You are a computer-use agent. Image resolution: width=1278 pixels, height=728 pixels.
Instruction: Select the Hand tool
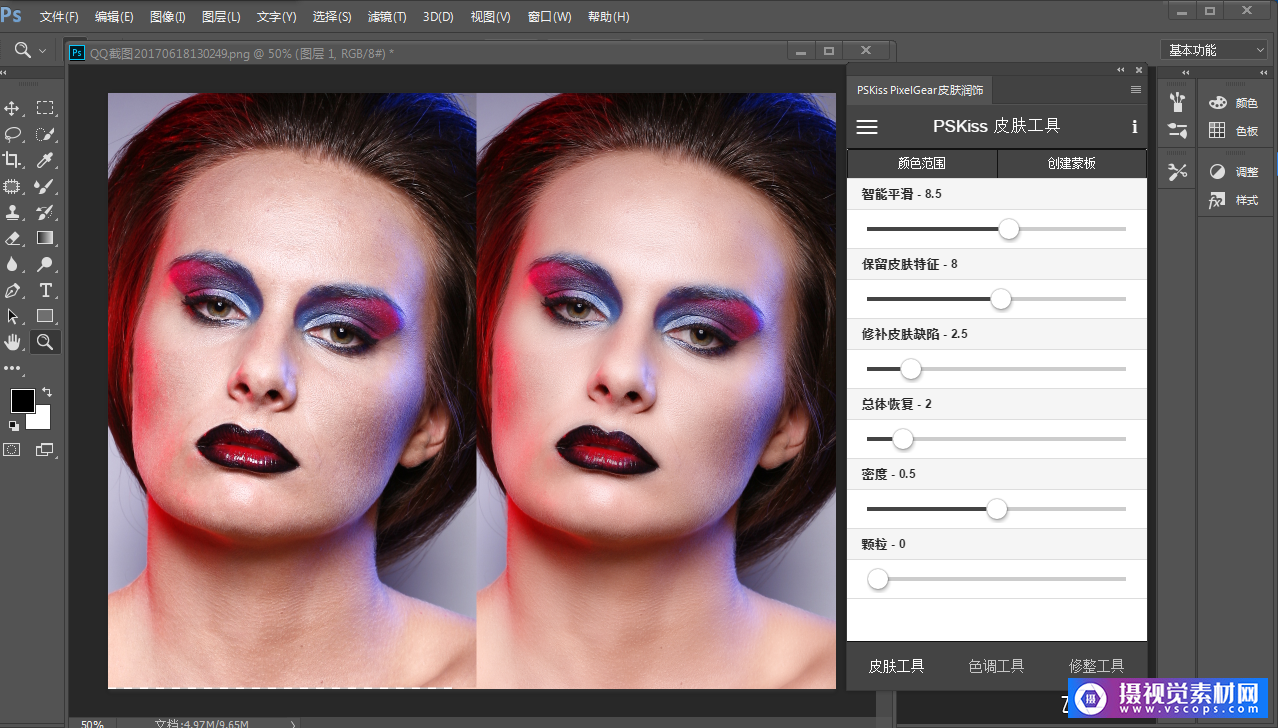pyautogui.click(x=13, y=342)
